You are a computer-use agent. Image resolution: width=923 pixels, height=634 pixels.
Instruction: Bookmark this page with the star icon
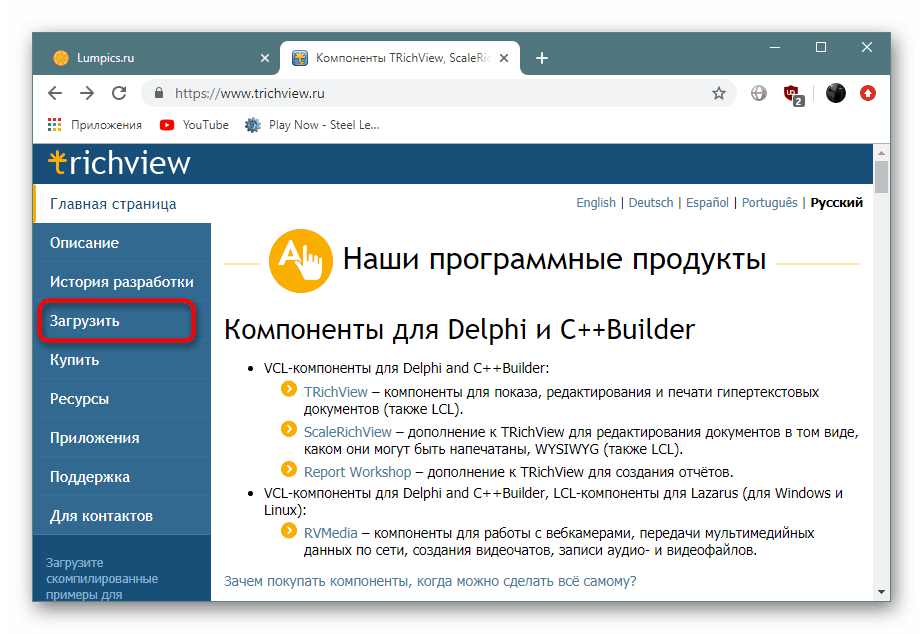pos(719,93)
